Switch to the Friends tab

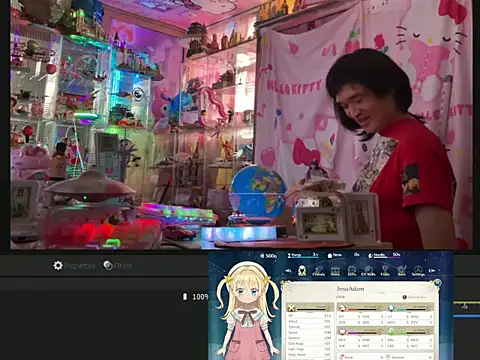click(x=319, y=271)
